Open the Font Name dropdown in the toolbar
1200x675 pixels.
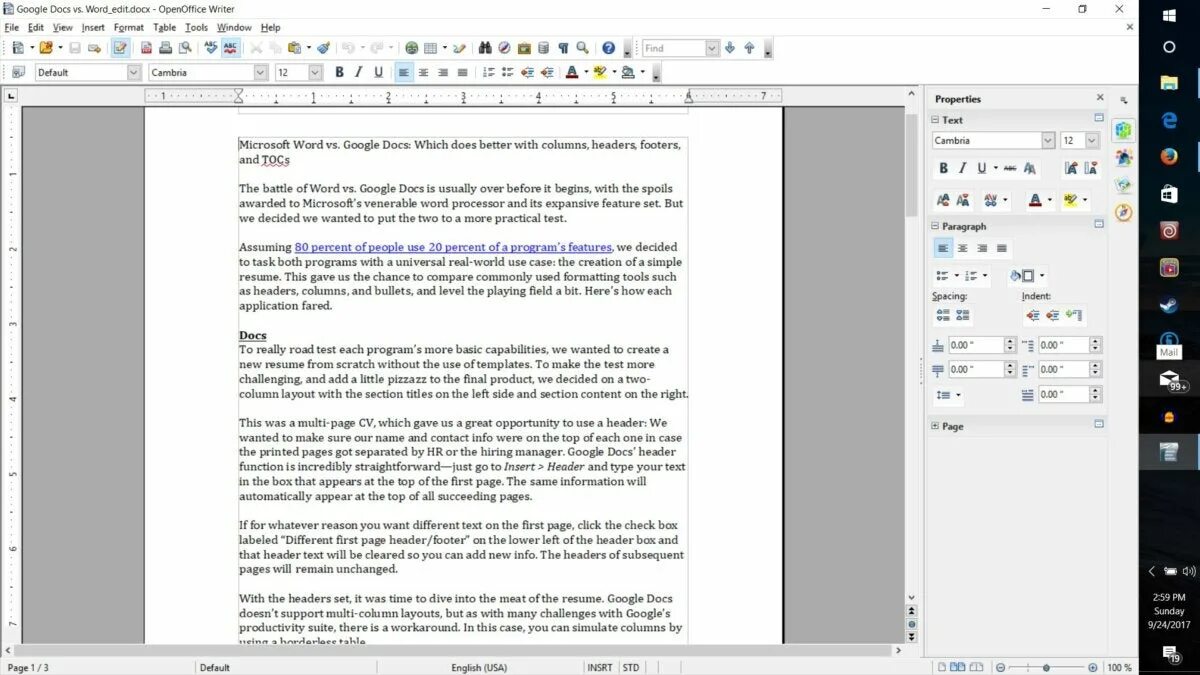pos(260,72)
